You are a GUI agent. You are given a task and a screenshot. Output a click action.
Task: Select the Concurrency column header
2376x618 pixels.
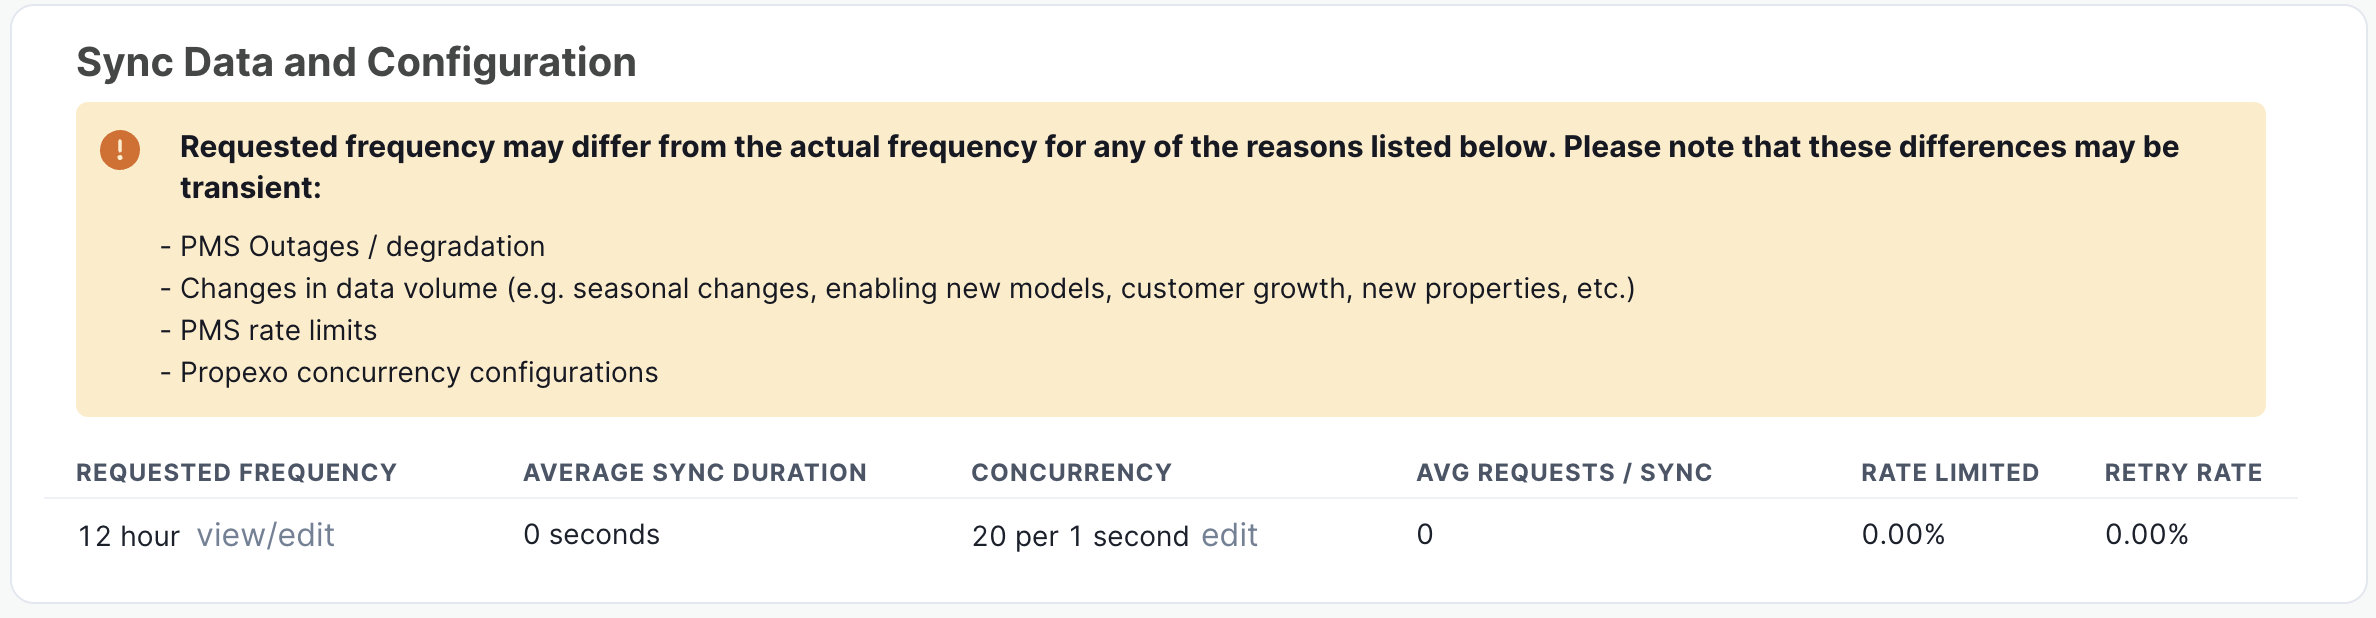click(1071, 473)
